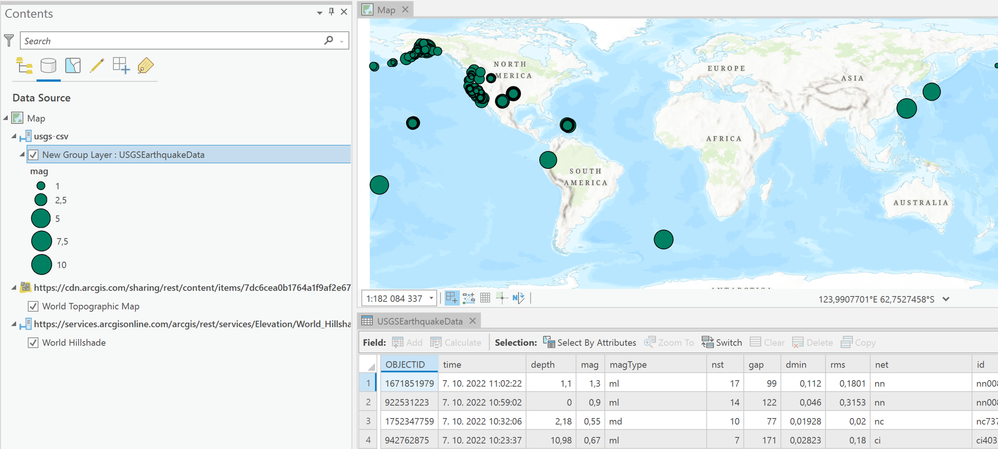Click cell with OBJECTID 922531223
Viewport: 998px width, 449px height.
(409, 402)
